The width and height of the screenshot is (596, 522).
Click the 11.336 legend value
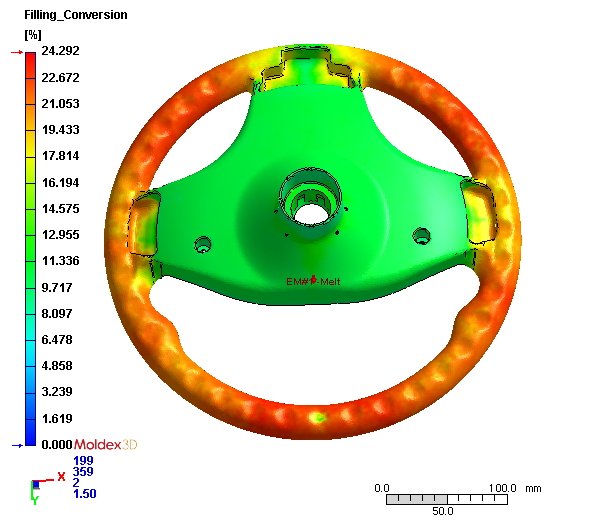click(60, 261)
